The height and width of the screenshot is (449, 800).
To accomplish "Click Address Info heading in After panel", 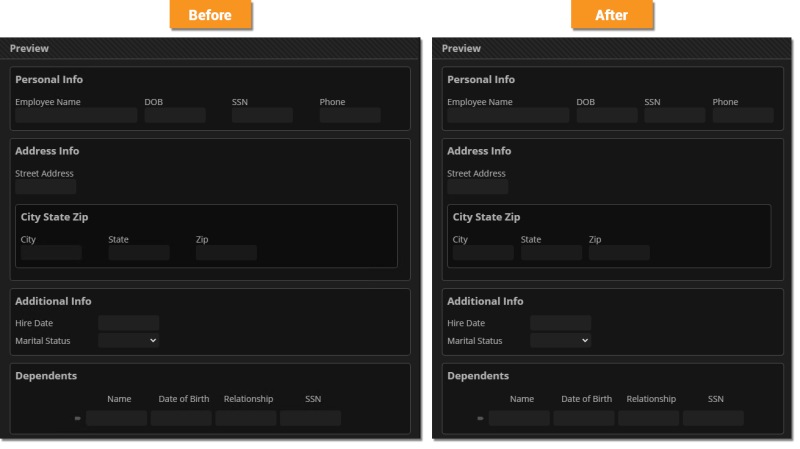I will click(x=479, y=151).
